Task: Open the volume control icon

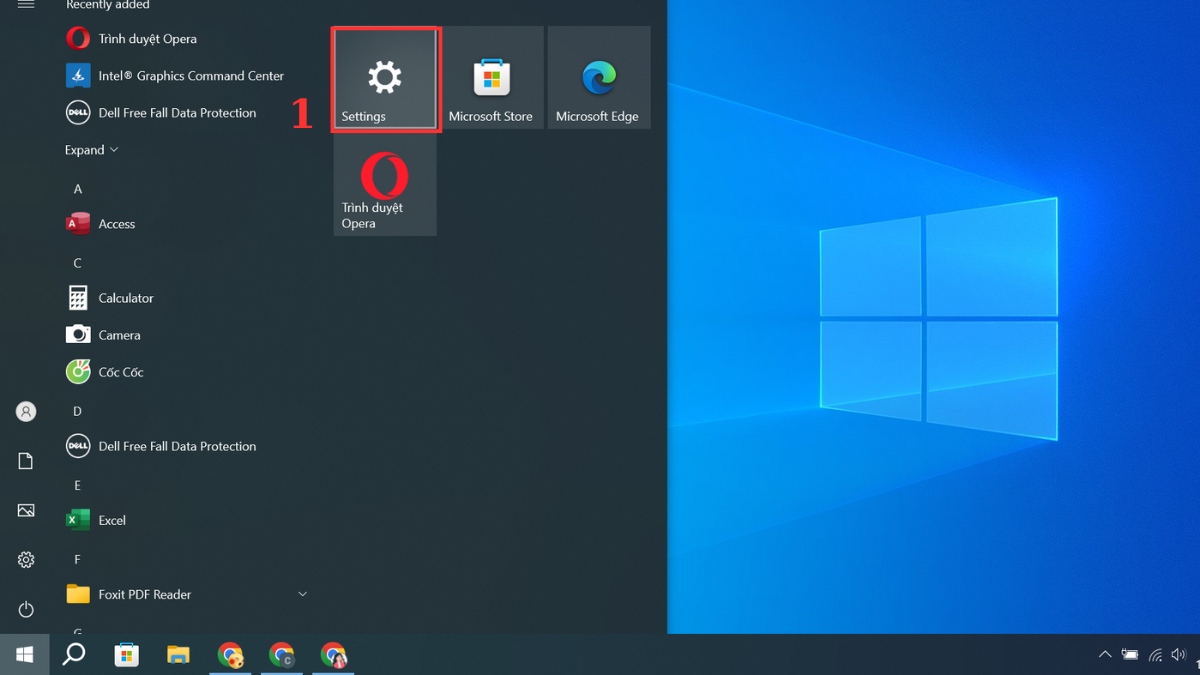Action: click(1179, 655)
